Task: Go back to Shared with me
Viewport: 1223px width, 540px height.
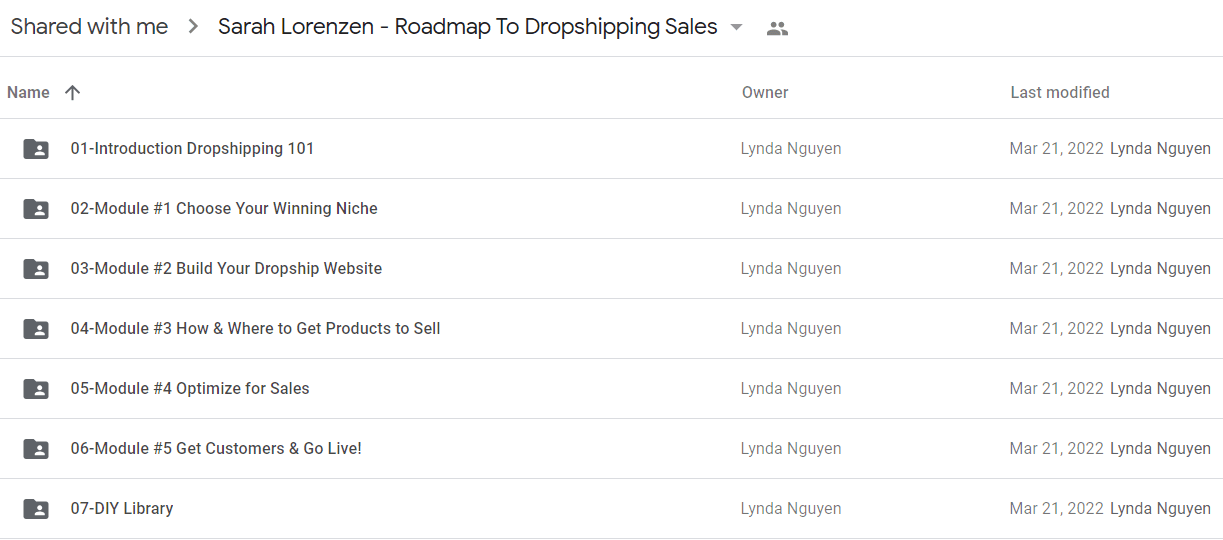Action: [x=89, y=27]
